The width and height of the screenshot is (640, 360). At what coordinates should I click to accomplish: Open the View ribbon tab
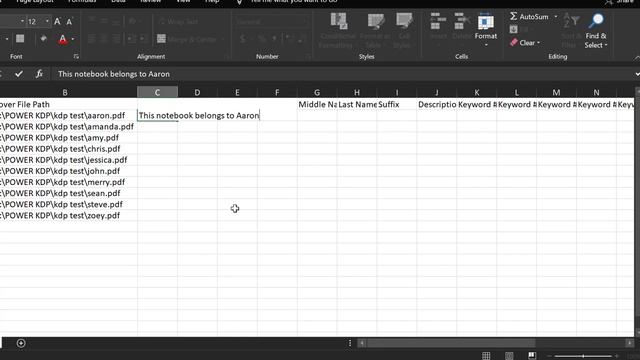(183, 1)
